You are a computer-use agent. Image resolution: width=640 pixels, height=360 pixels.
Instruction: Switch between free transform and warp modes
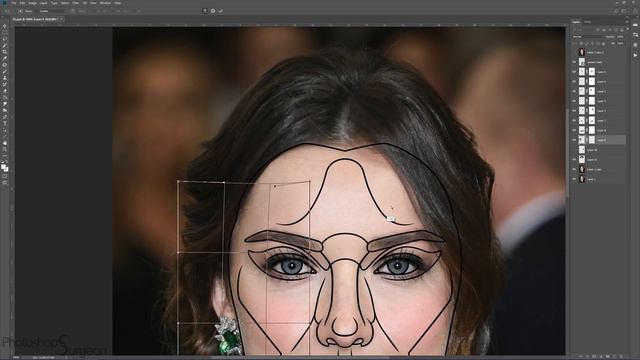coord(204,11)
